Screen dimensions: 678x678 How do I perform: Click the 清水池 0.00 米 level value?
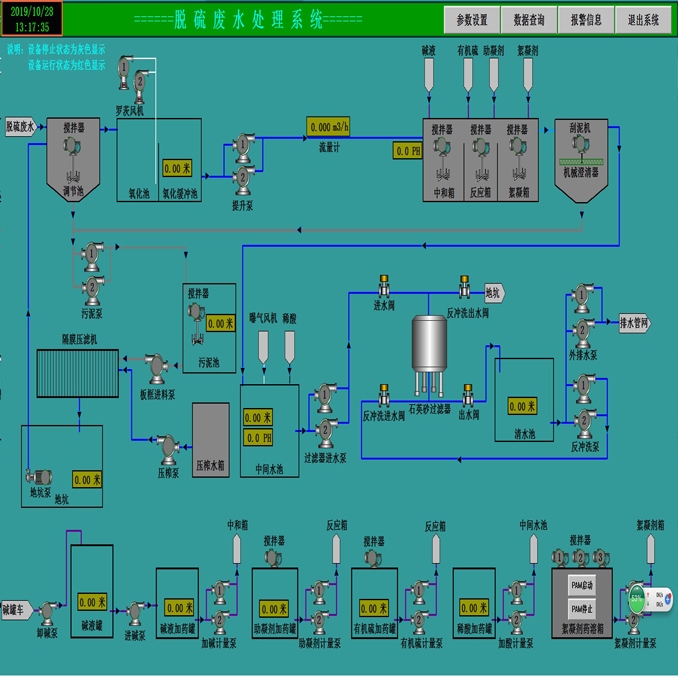[x=522, y=406]
